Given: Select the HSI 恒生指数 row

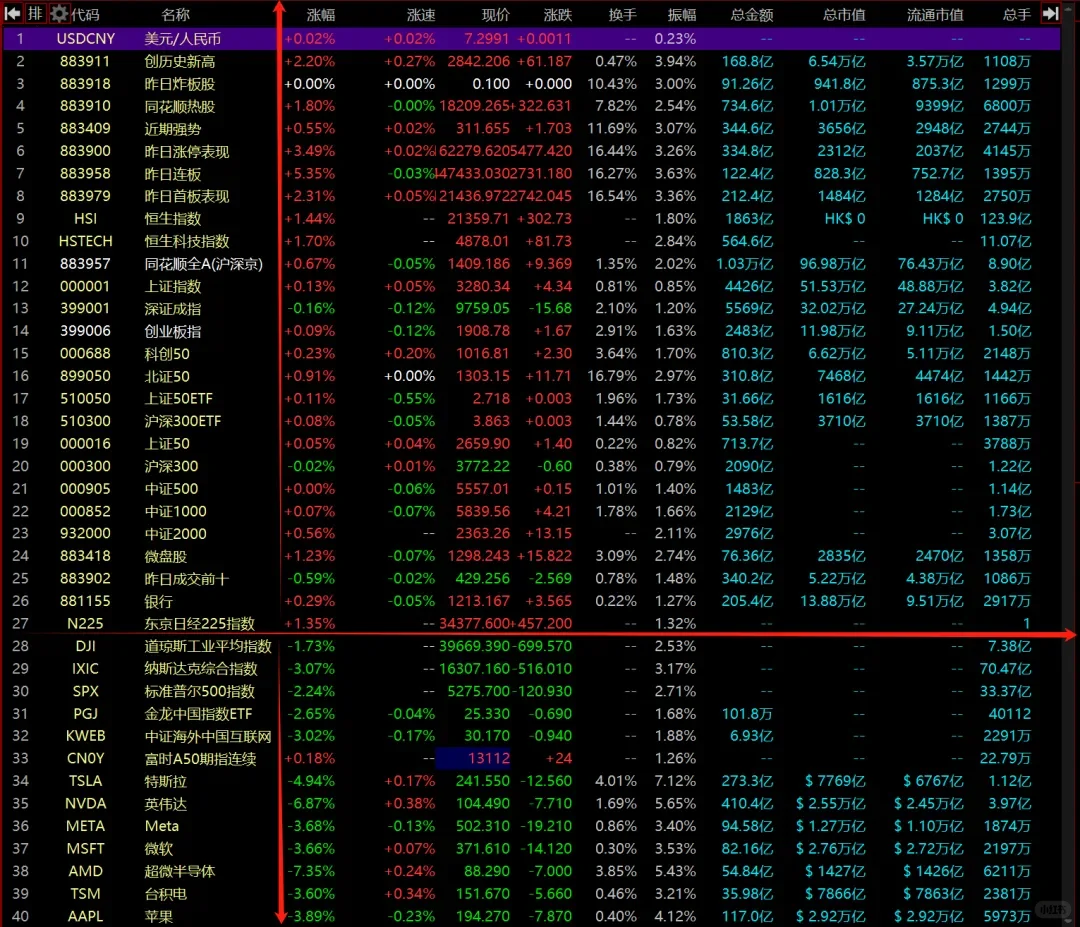Looking at the screenshot, I should [x=532, y=219].
